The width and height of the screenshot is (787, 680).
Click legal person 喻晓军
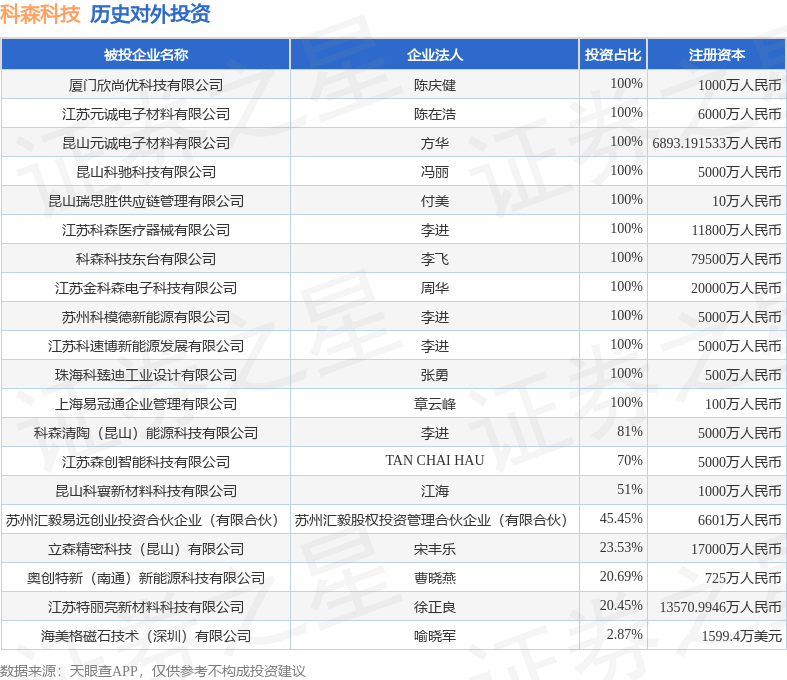click(435, 636)
